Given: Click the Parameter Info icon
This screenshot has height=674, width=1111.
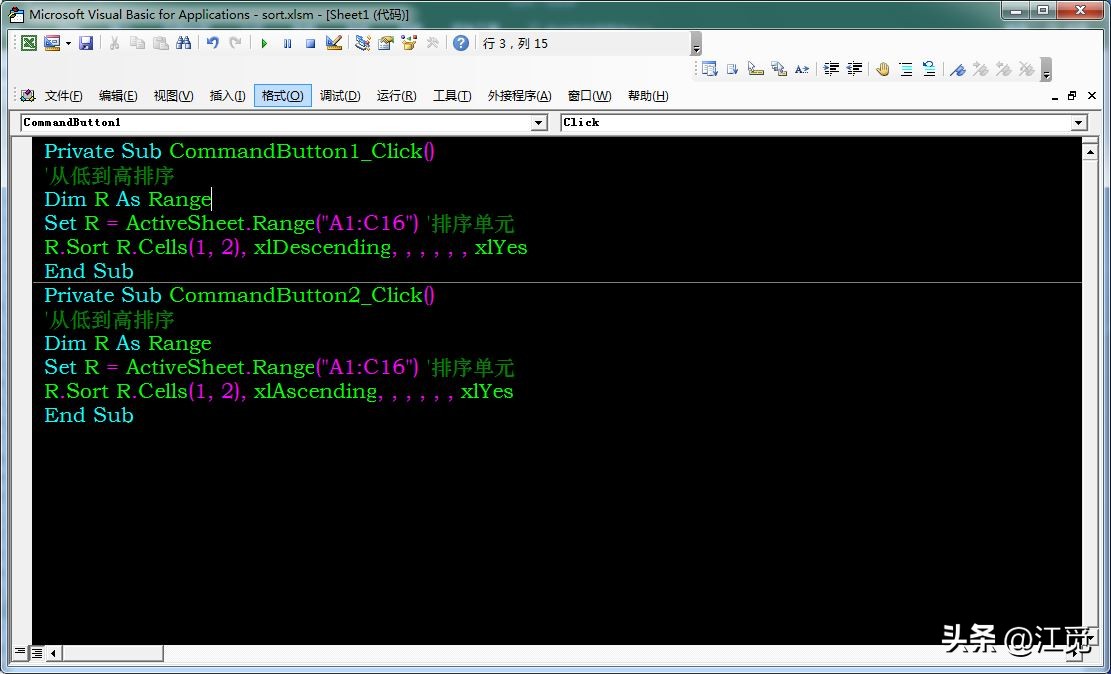Looking at the screenshot, I should point(779,69).
